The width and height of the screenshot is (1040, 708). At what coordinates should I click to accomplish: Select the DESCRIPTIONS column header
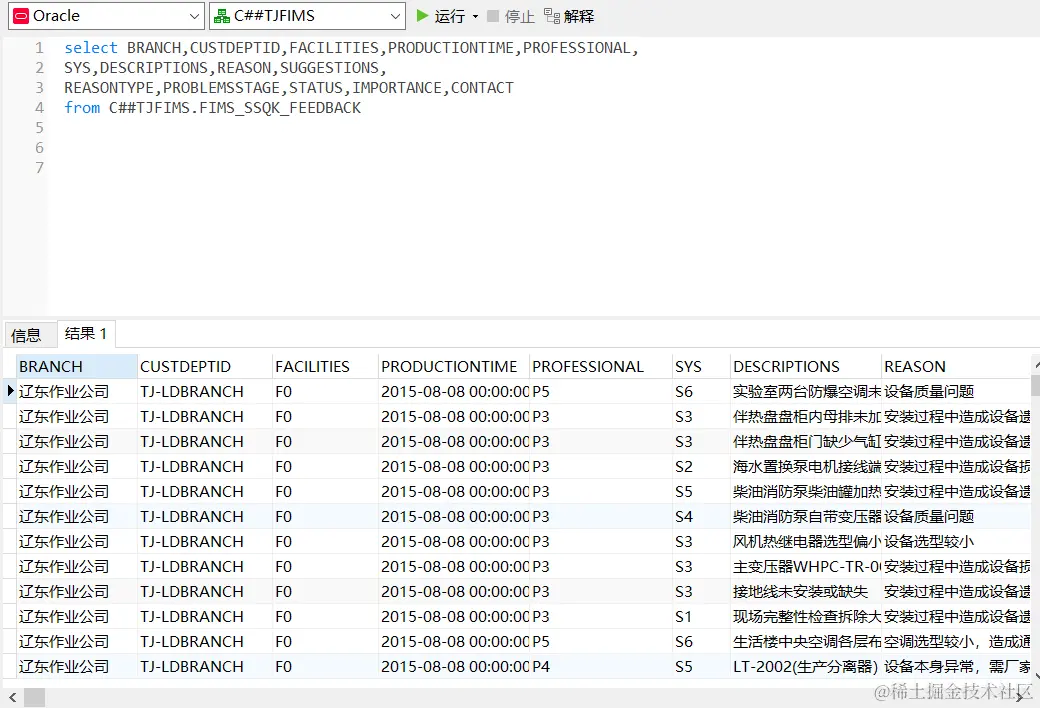pos(806,366)
